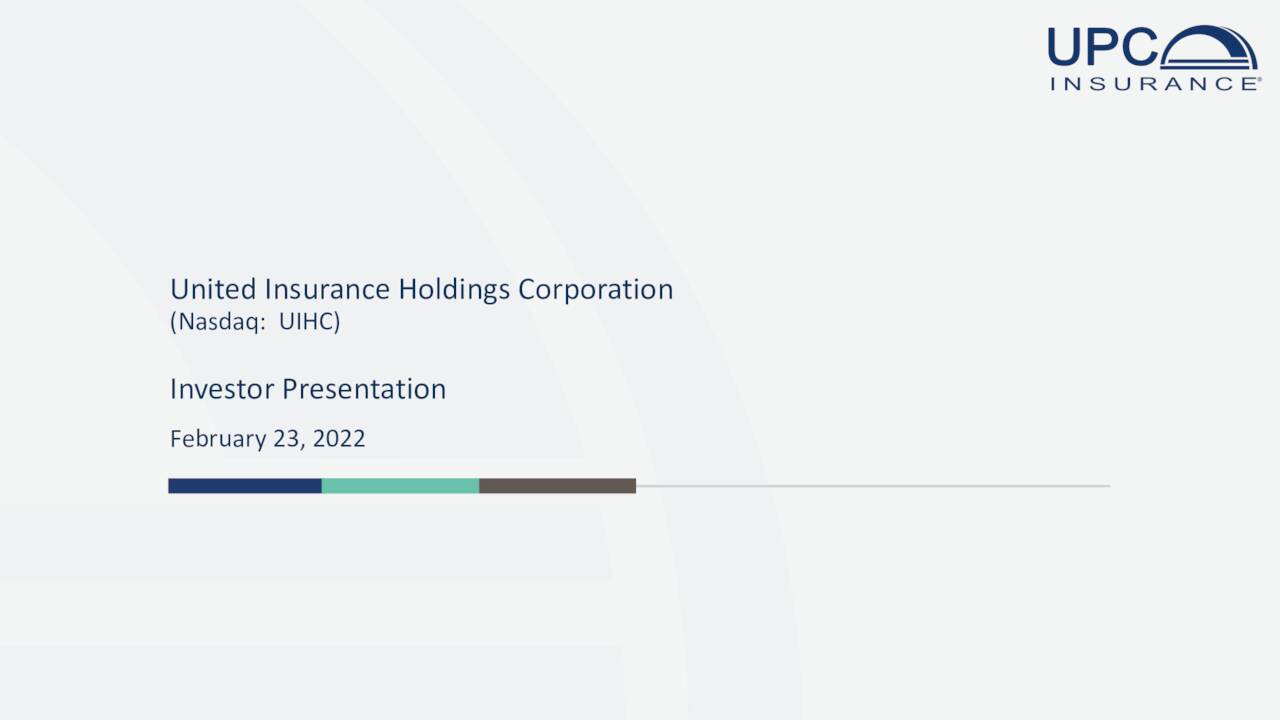Image resolution: width=1280 pixels, height=720 pixels.
Task: Select the Investor Presentation heading
Action: pyautogui.click(x=308, y=389)
